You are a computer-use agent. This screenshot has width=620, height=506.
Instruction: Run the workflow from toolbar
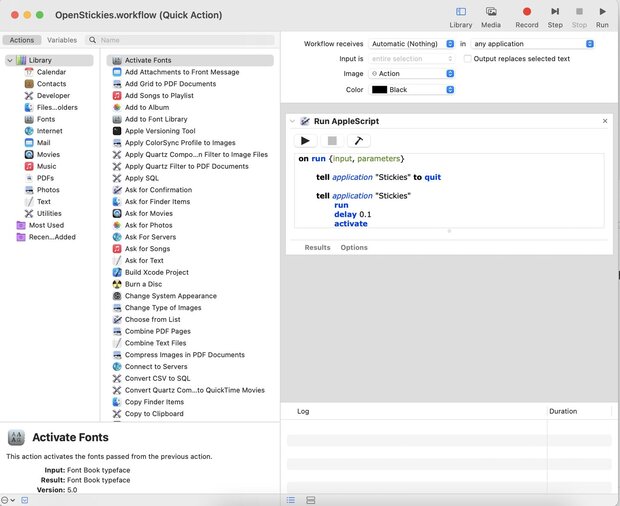click(x=602, y=17)
